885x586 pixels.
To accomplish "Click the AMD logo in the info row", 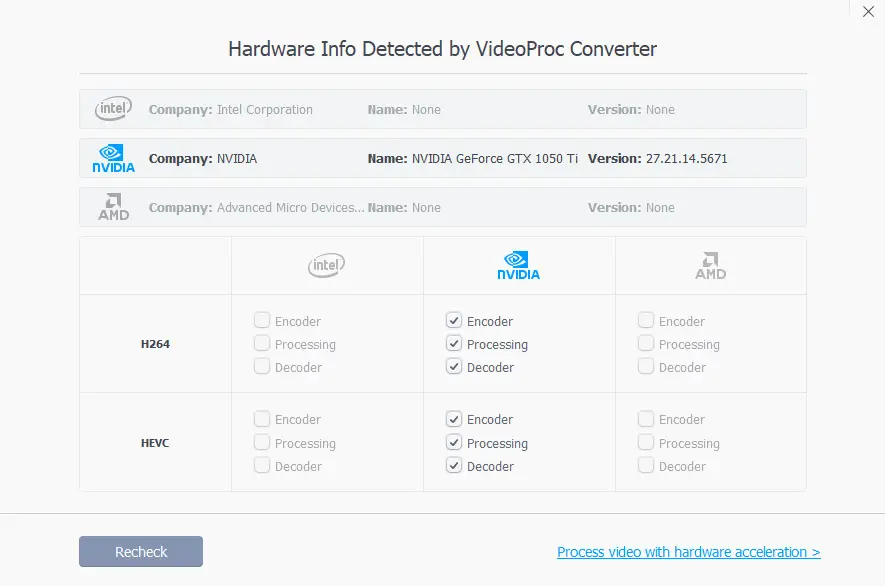I will (113, 207).
